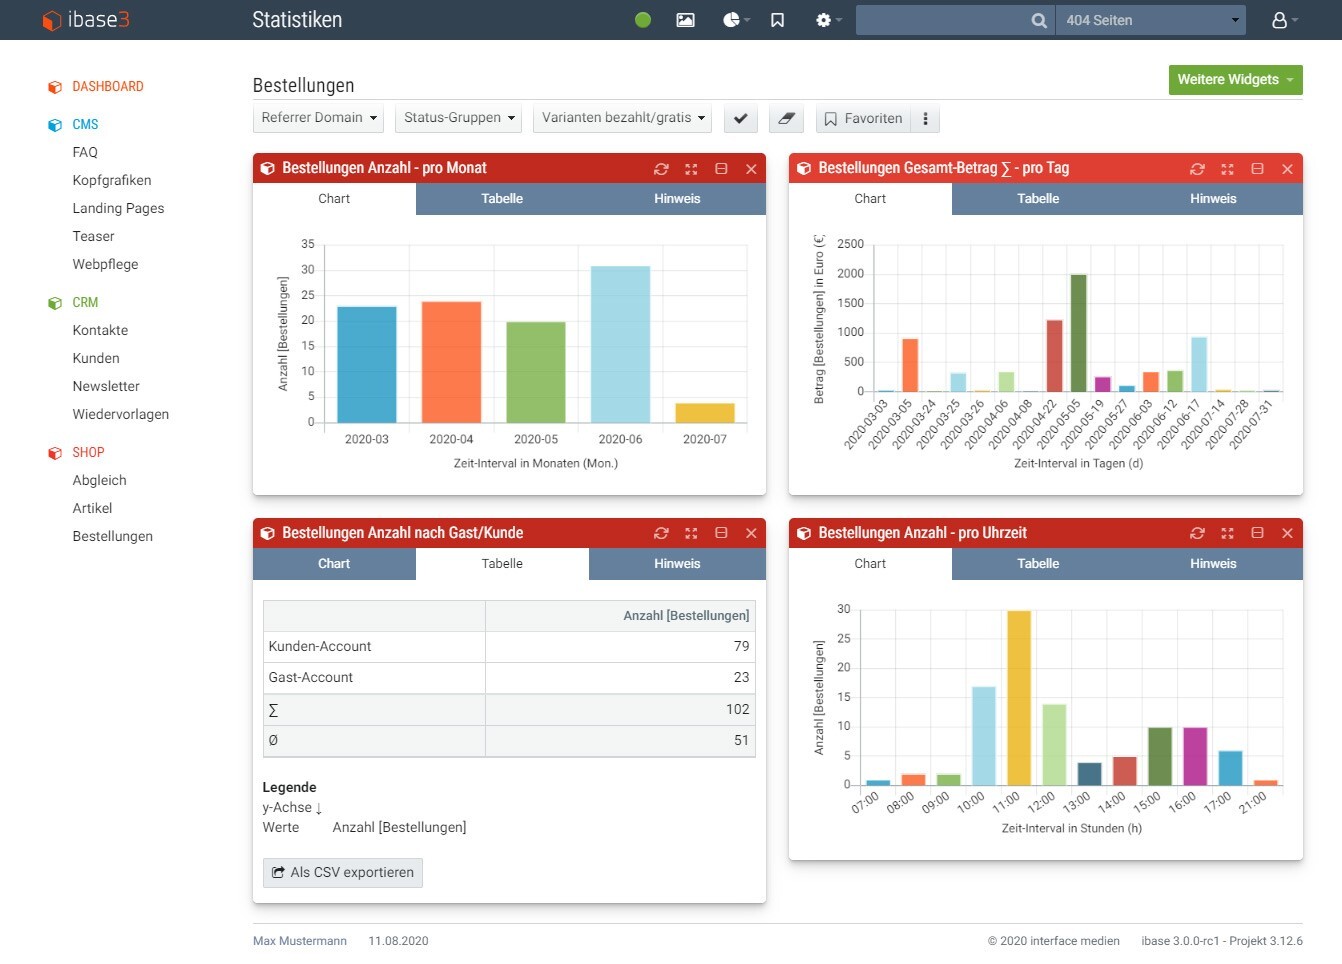Click the image gallery icon in top bar
1342x964 pixels.
point(685,20)
